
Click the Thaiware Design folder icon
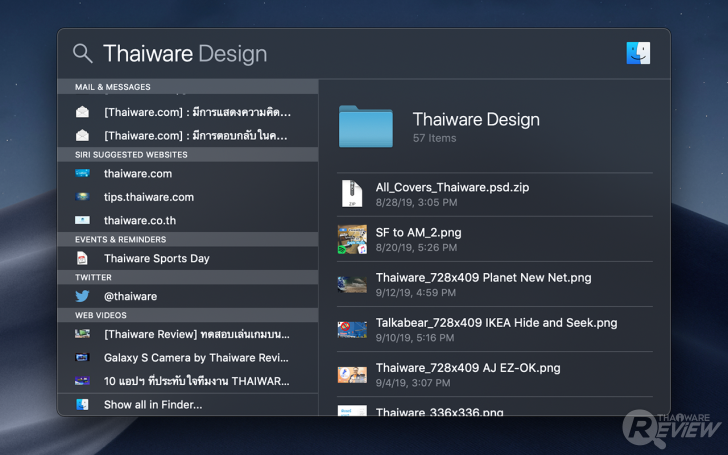point(366,126)
